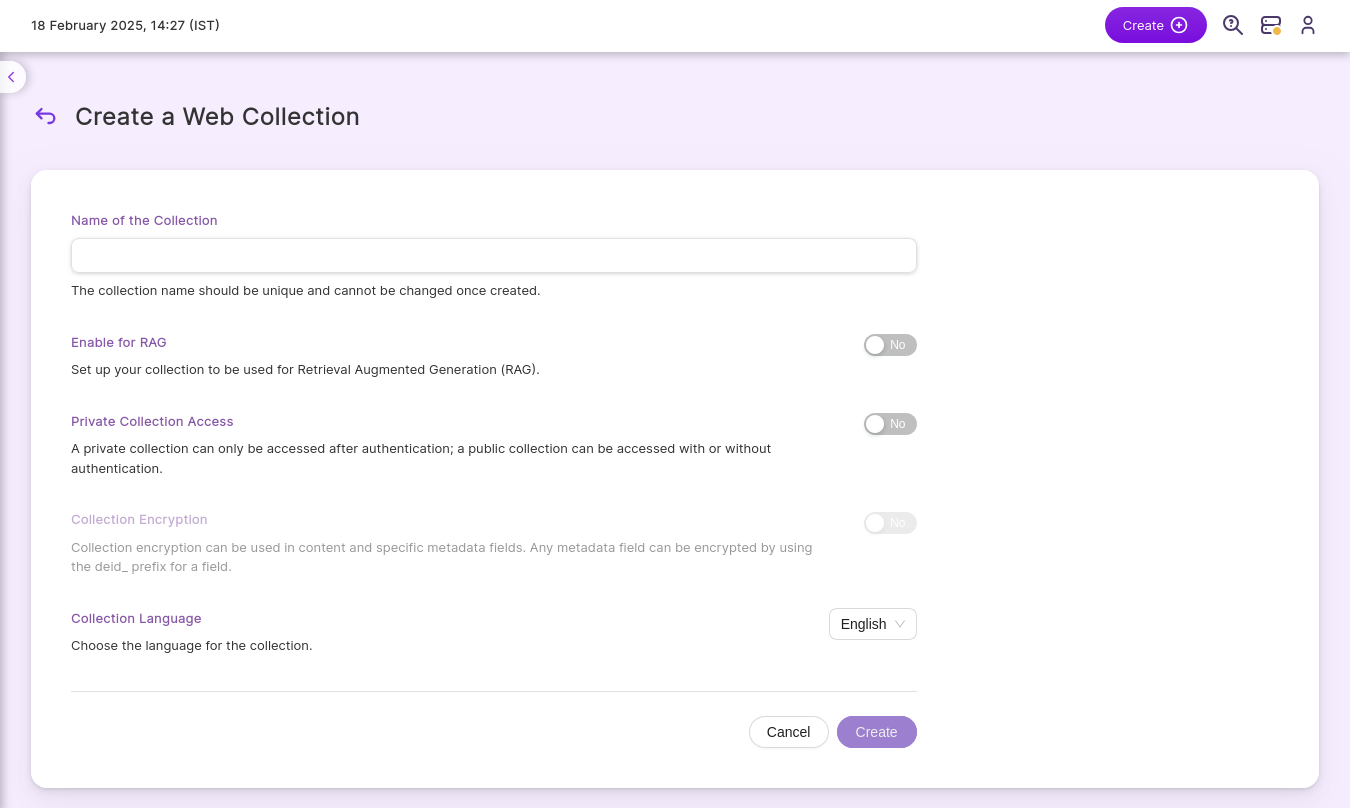Click the arrow in the language selector

(x=900, y=624)
